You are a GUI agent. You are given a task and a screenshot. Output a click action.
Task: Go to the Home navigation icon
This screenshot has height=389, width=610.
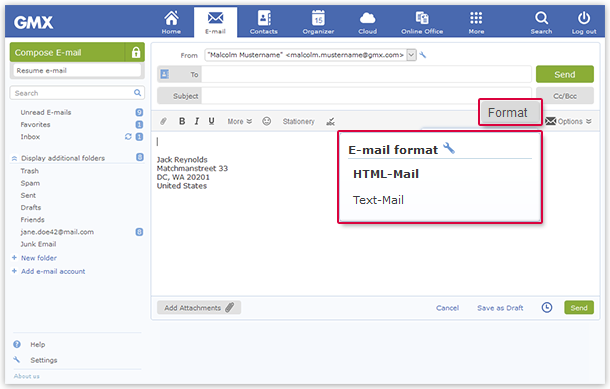171,22
